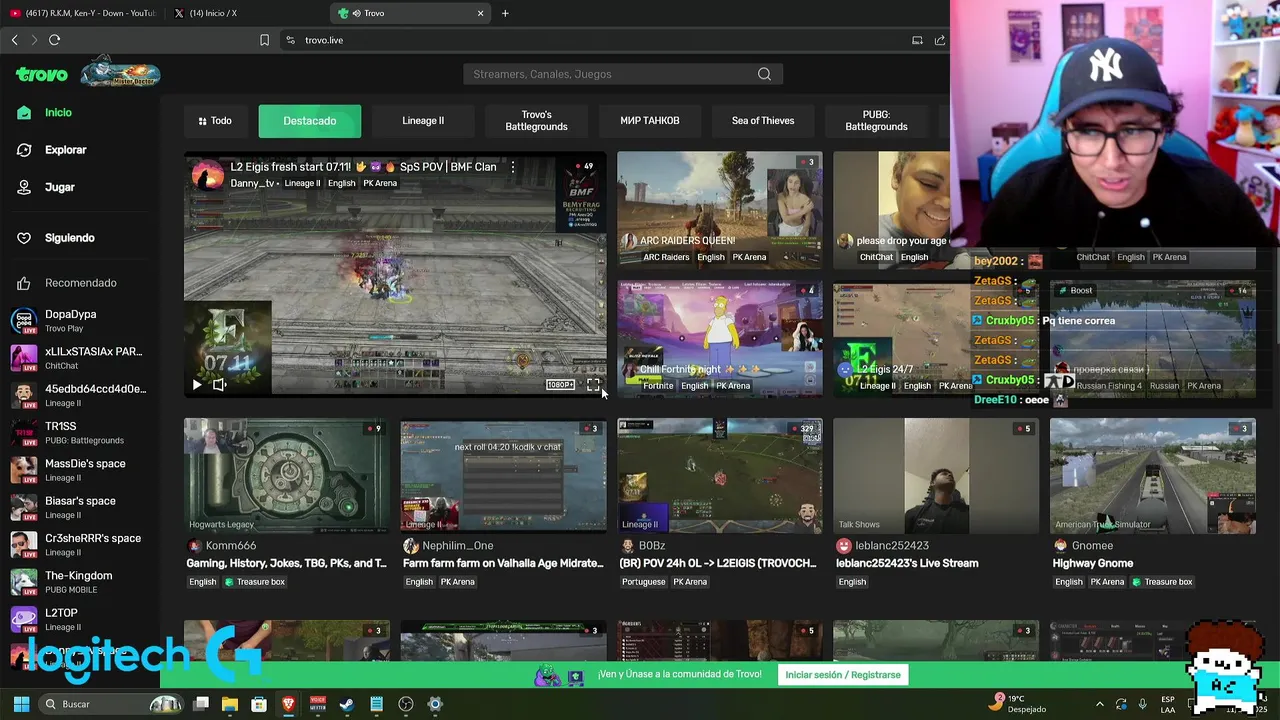
Task: Click the Portuguese tag under B0Bz
Action: click(x=643, y=582)
